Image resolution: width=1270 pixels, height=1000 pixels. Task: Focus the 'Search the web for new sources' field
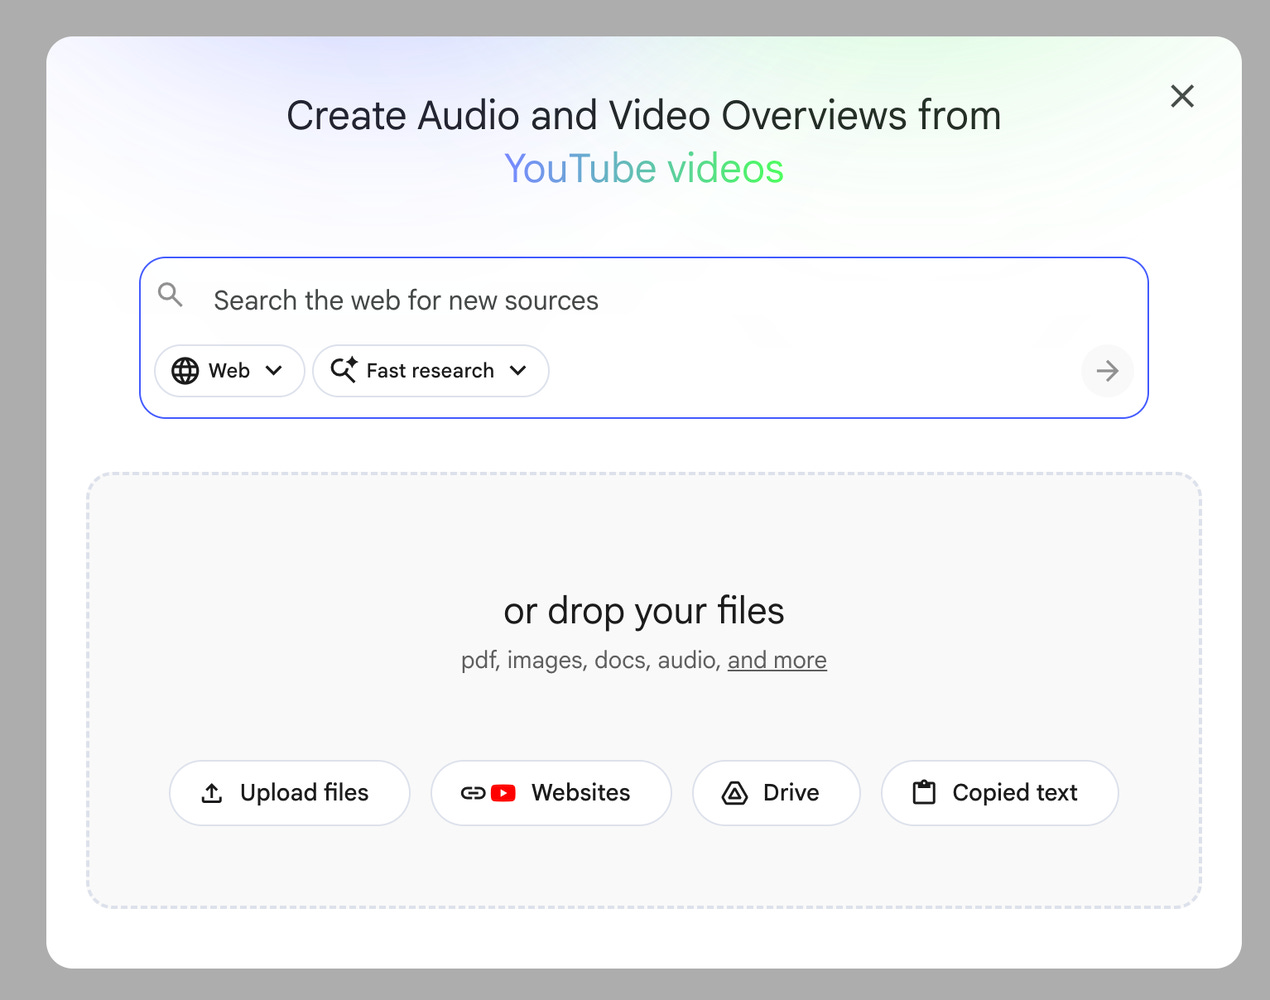[644, 300]
